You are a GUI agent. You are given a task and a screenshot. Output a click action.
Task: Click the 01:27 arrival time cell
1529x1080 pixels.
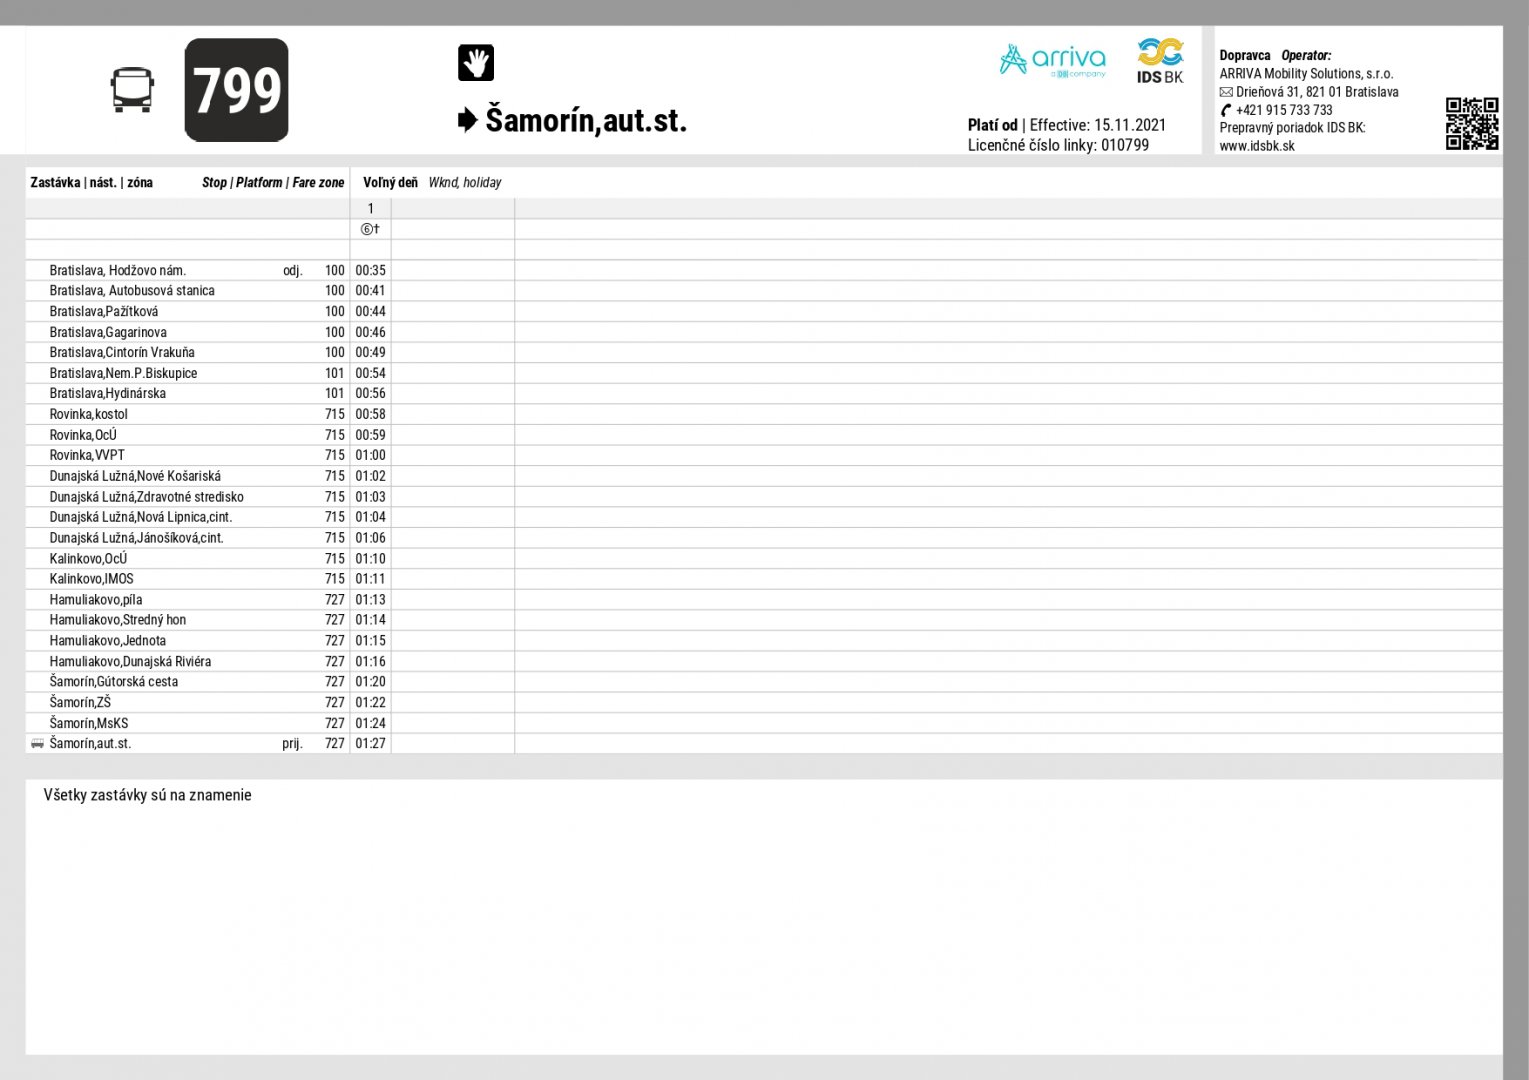370,743
